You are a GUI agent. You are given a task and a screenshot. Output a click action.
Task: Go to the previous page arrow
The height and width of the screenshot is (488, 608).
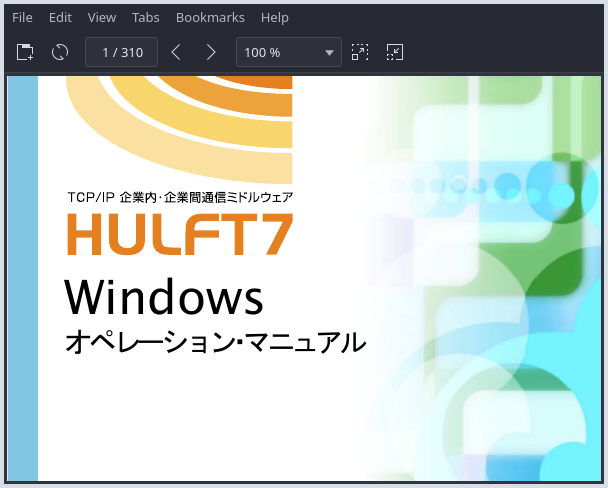click(176, 52)
